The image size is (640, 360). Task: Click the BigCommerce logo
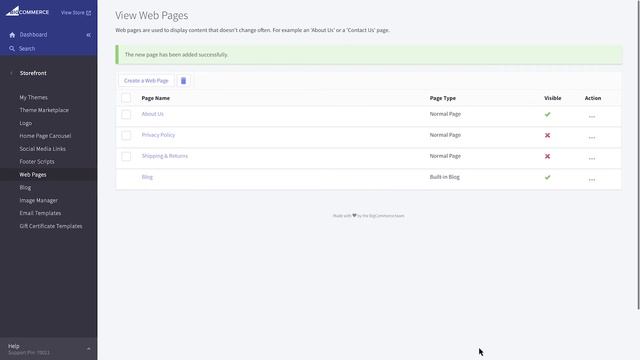(27, 11)
